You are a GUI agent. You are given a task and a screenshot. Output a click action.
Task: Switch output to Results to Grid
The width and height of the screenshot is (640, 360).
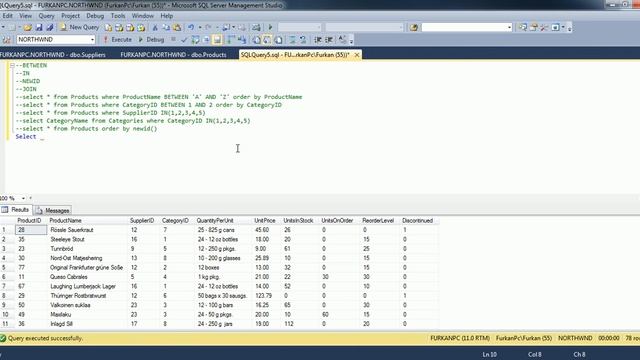267,40
